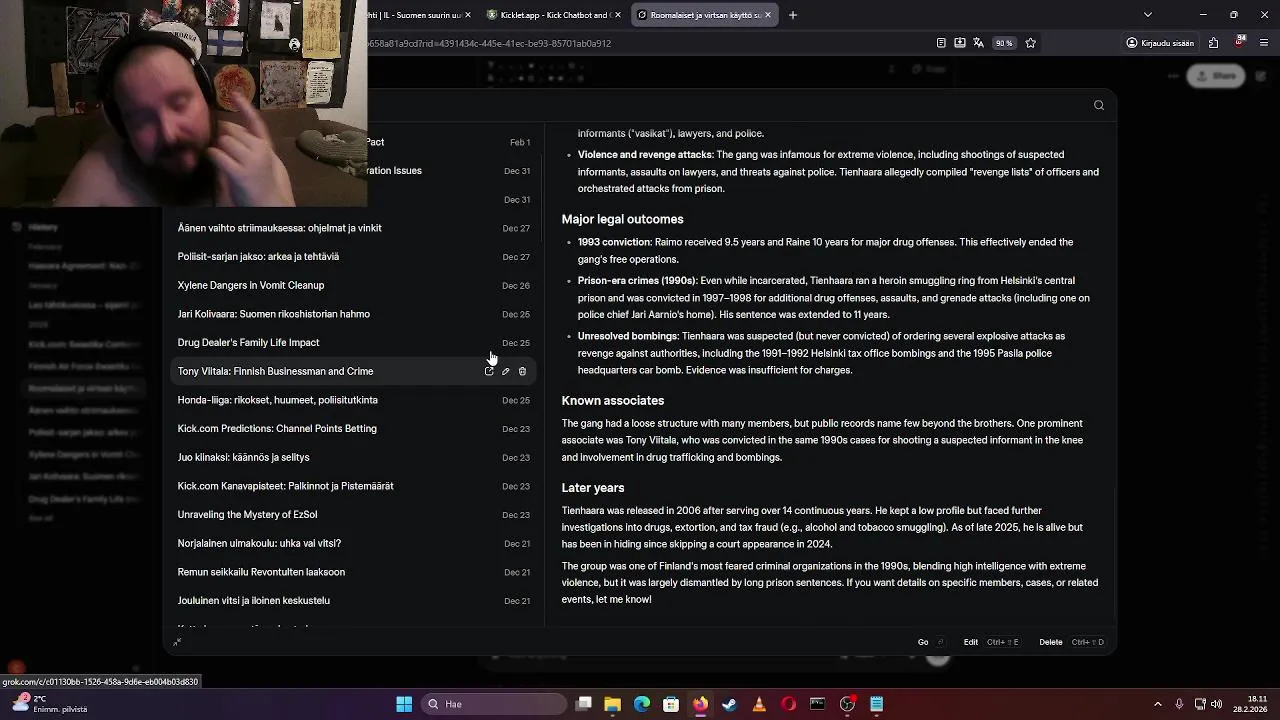Expand the Firefox list all tabs chevron
1280x720 pixels.
[x=1147, y=15]
